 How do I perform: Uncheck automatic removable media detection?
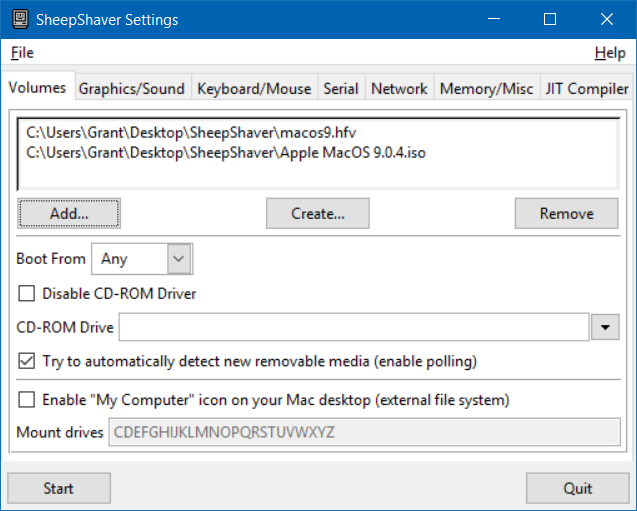26,360
